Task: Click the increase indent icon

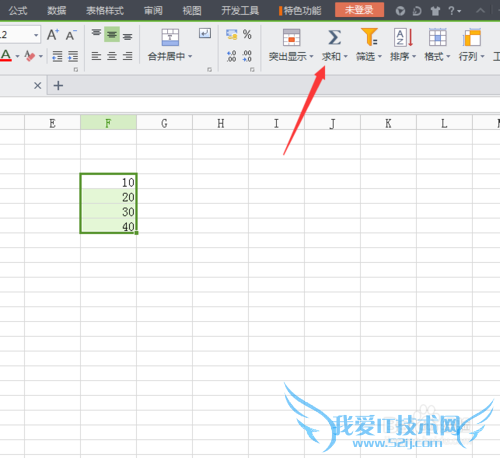Action: point(73,56)
